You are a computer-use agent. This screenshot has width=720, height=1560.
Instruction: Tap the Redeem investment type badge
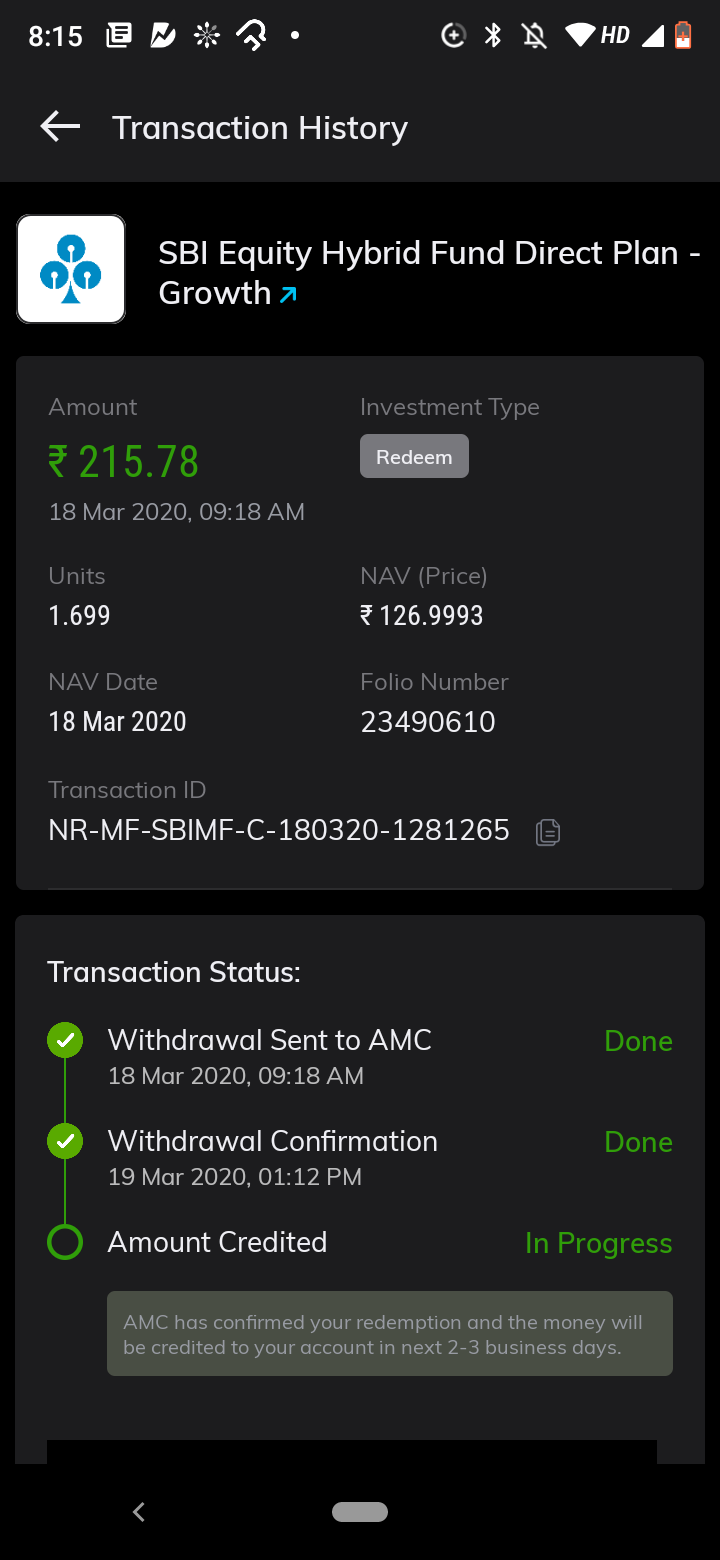click(x=414, y=457)
